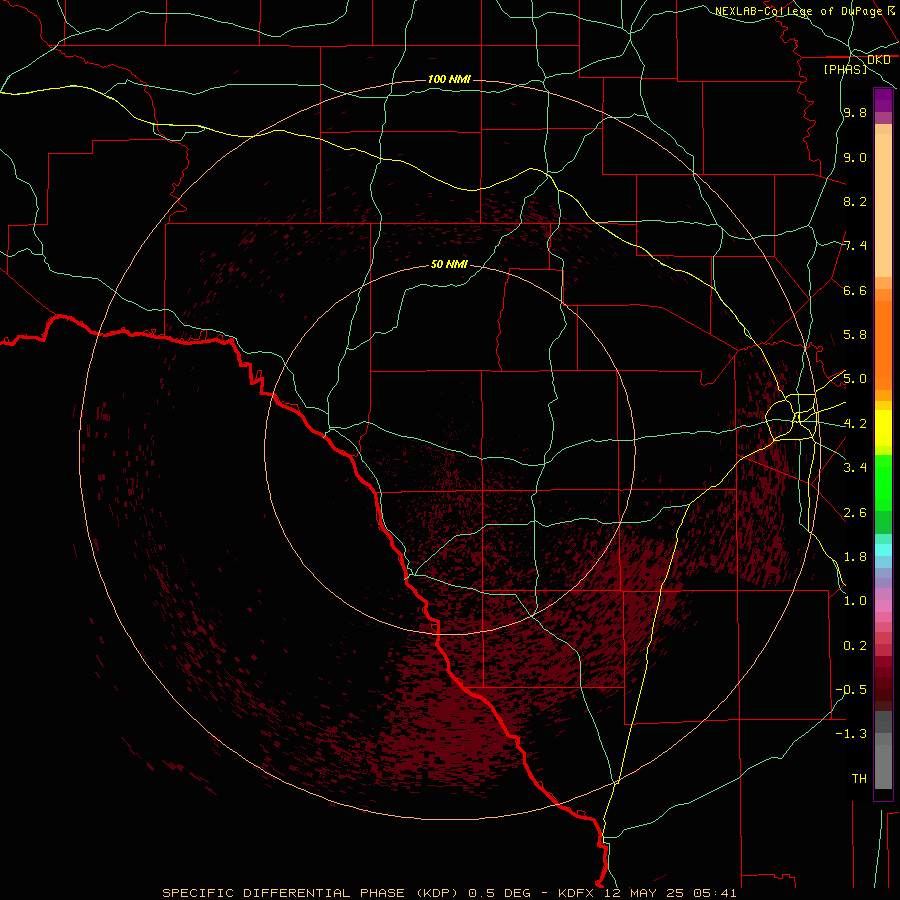Screen dimensions: 900x900
Task: Click the KDP product caption at the bottom
Action: 449,893
